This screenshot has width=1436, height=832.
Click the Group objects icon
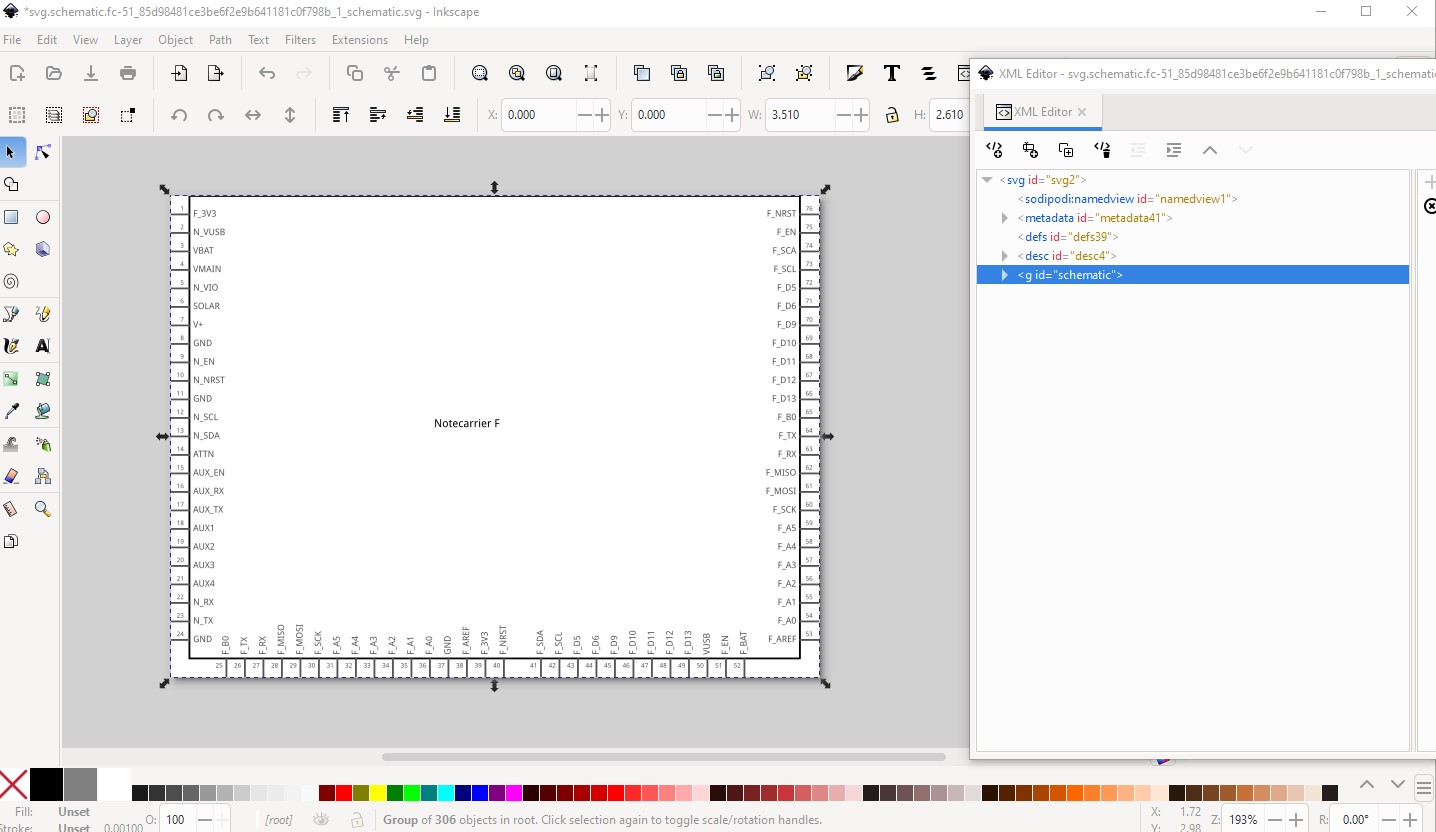tap(767, 73)
